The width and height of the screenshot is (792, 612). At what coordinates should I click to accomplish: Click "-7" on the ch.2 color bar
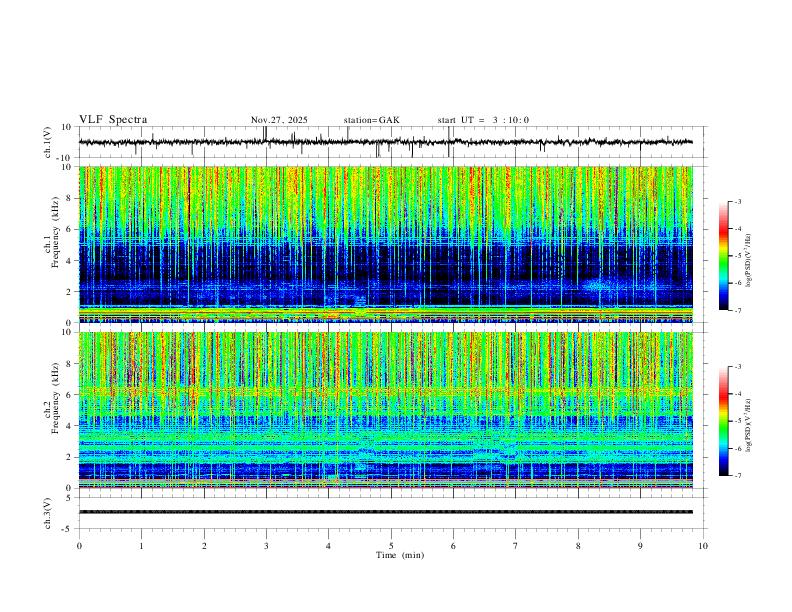(x=737, y=476)
